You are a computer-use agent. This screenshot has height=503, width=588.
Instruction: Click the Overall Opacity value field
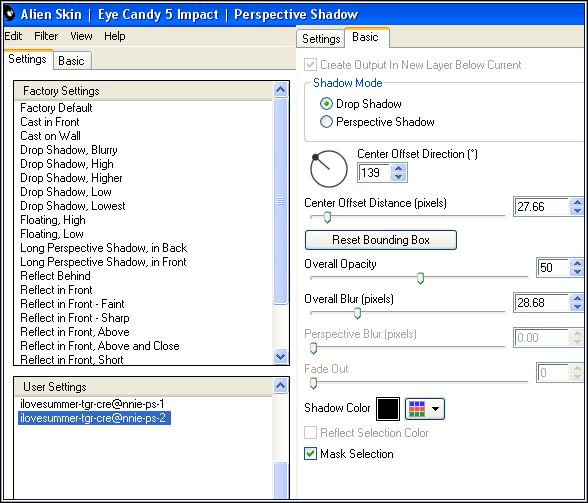click(x=554, y=267)
